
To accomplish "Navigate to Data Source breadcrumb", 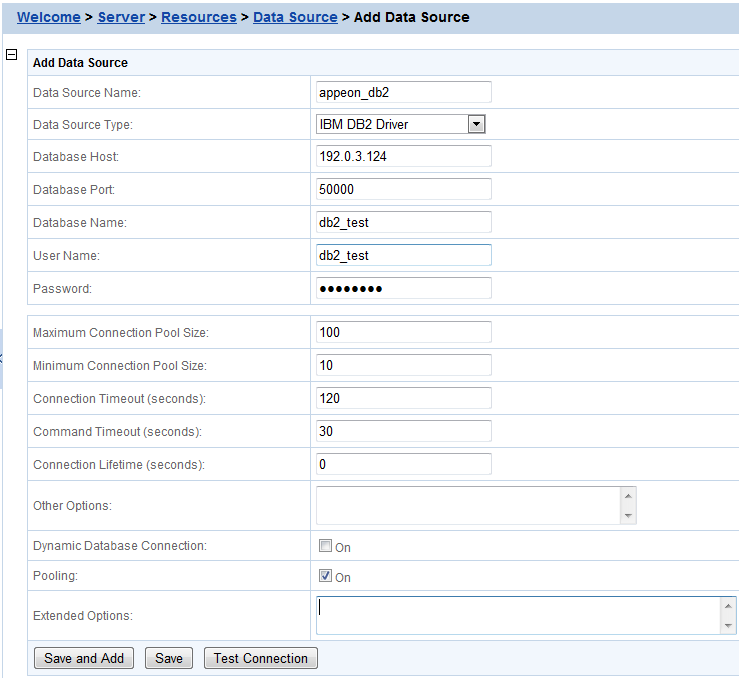I will click(295, 17).
